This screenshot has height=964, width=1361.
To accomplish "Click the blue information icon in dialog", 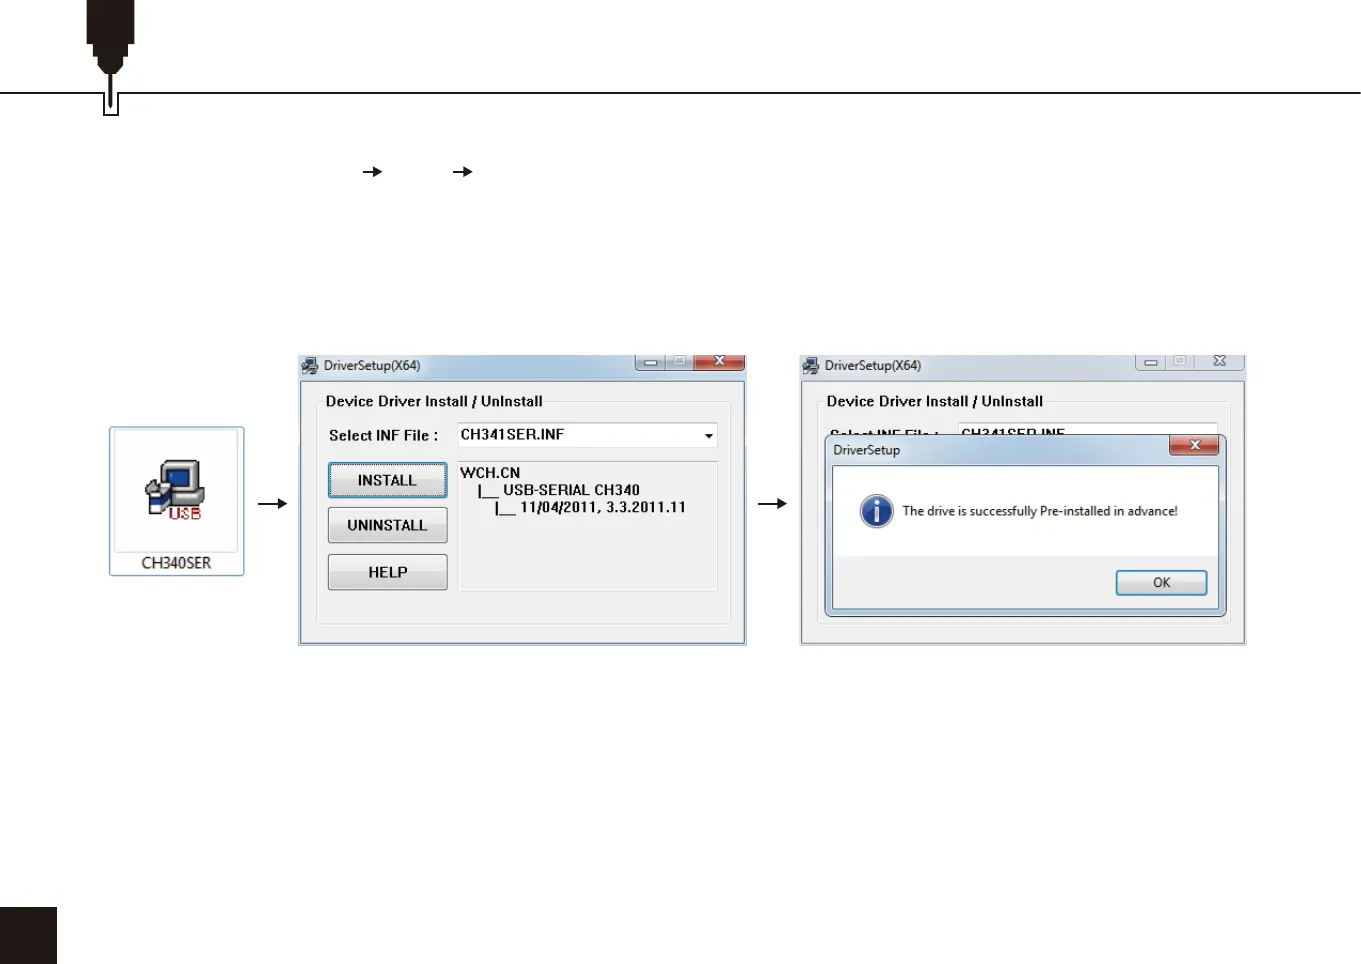I will pos(876,511).
